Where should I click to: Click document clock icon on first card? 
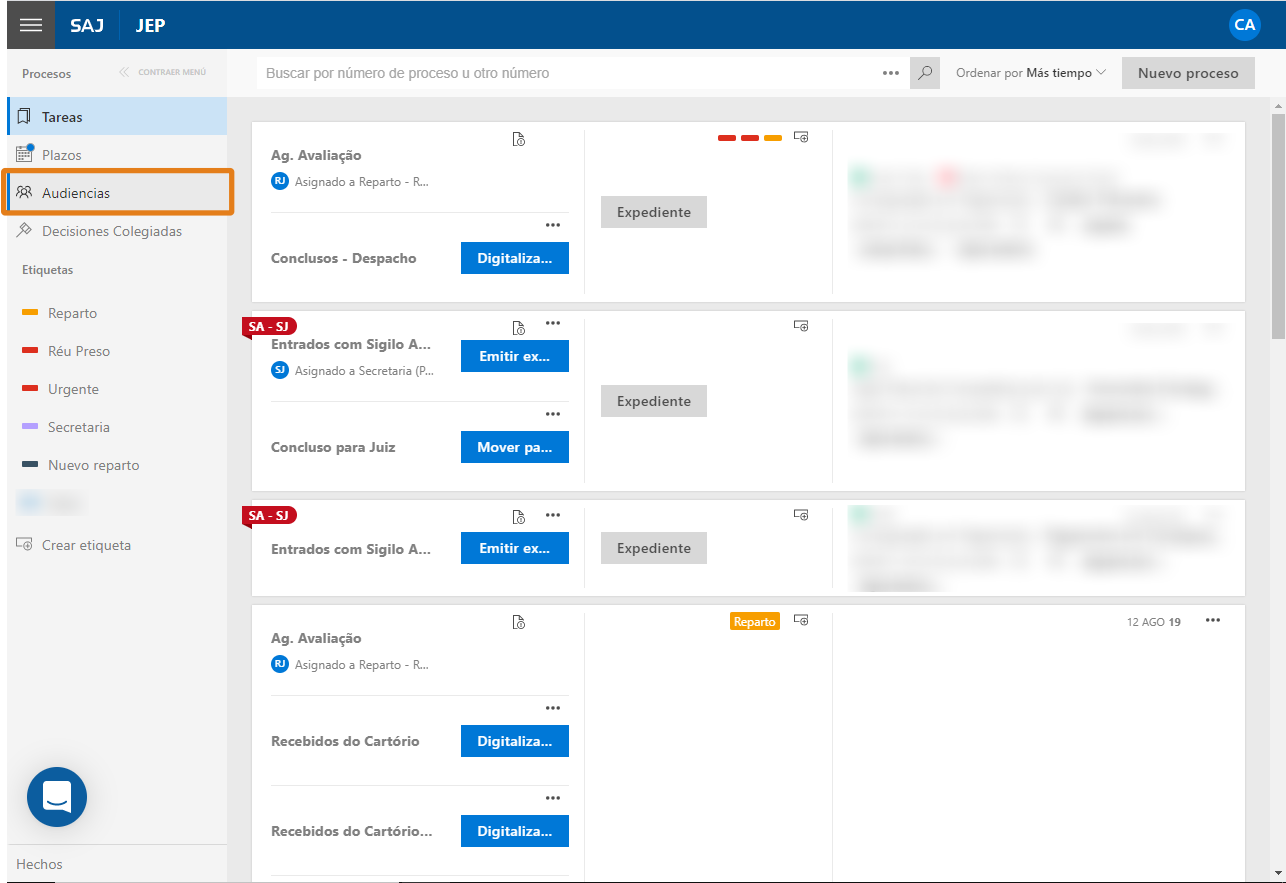pos(518,139)
